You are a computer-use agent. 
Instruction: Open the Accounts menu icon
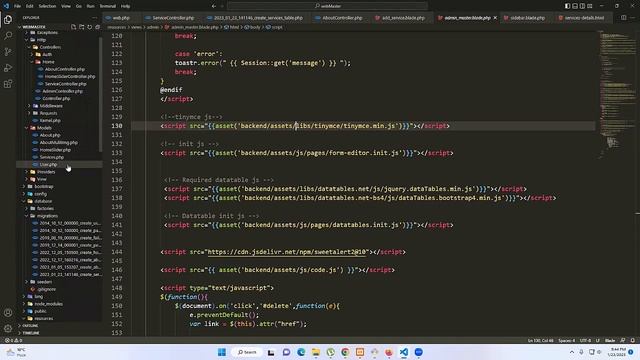click(8, 313)
